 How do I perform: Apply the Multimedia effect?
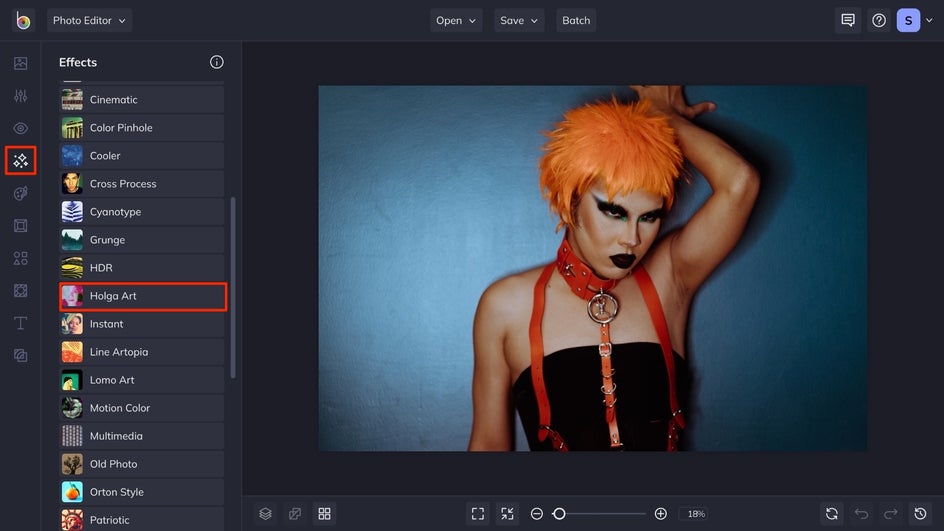(142, 436)
